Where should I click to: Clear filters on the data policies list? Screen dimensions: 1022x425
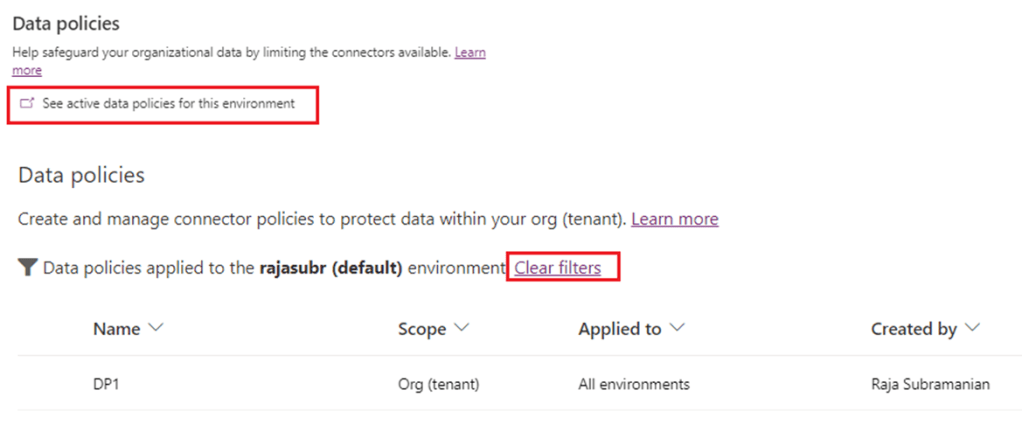pos(558,268)
